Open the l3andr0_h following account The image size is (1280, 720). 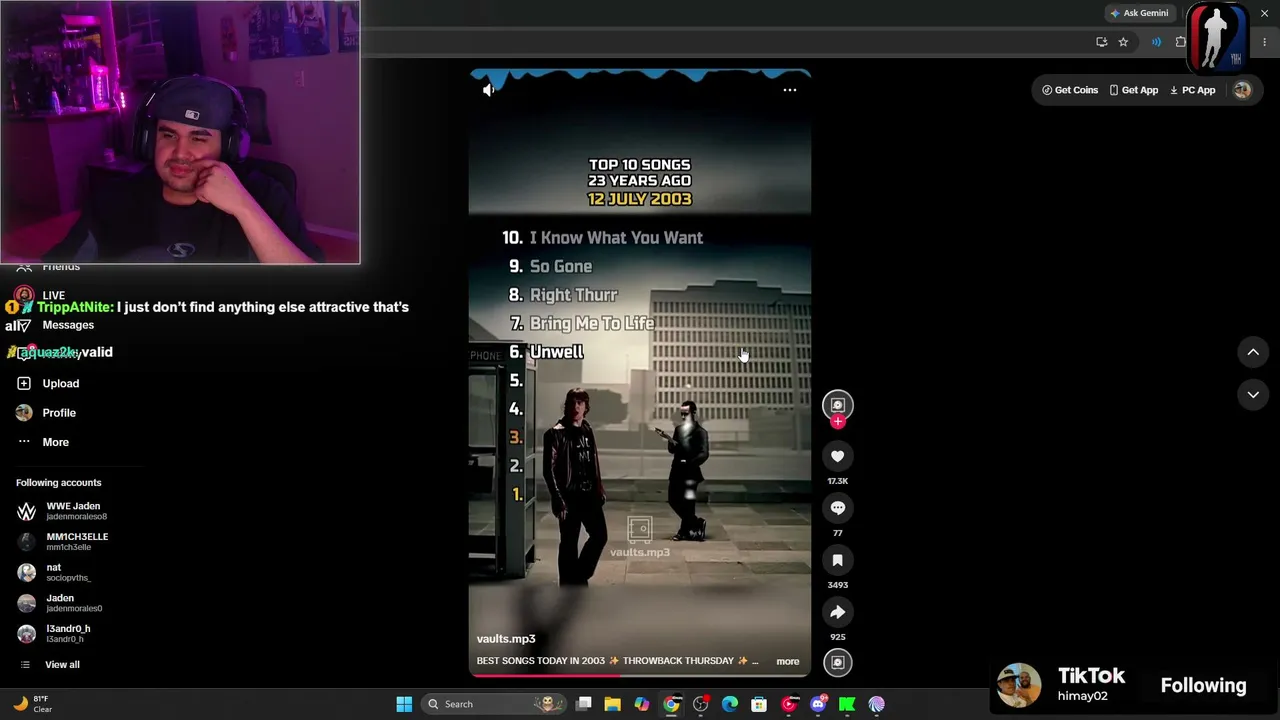[54, 634]
